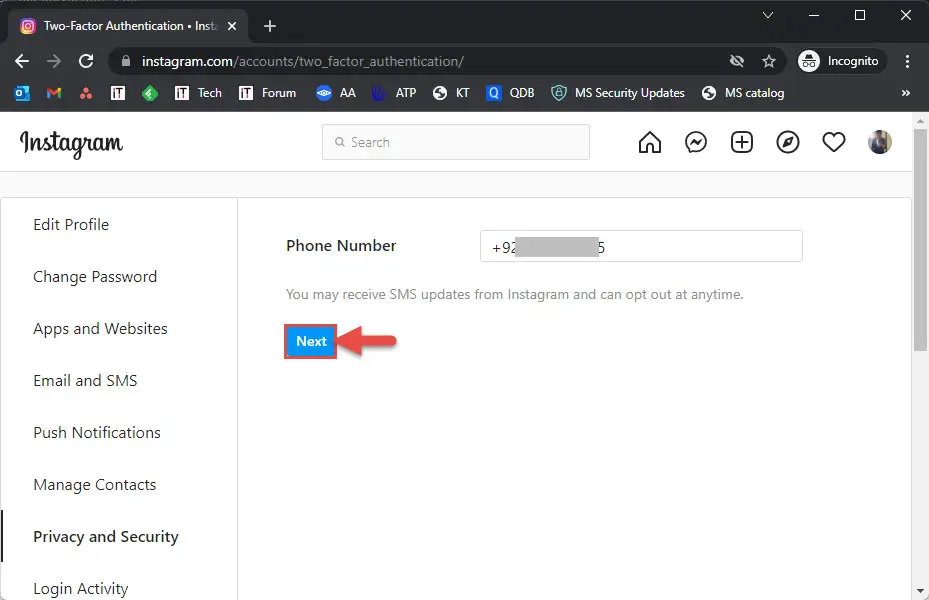Open Edit Profile settings
This screenshot has height=600, width=929.
[x=71, y=224]
